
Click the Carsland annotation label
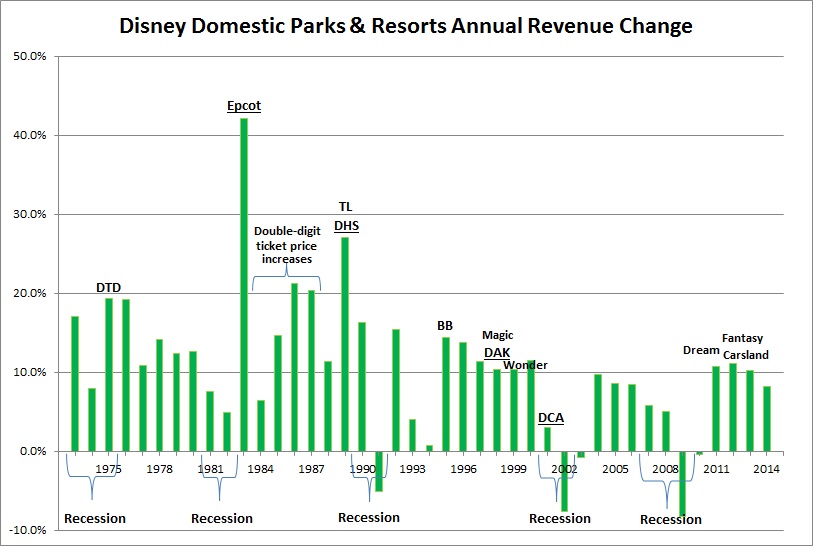745,354
